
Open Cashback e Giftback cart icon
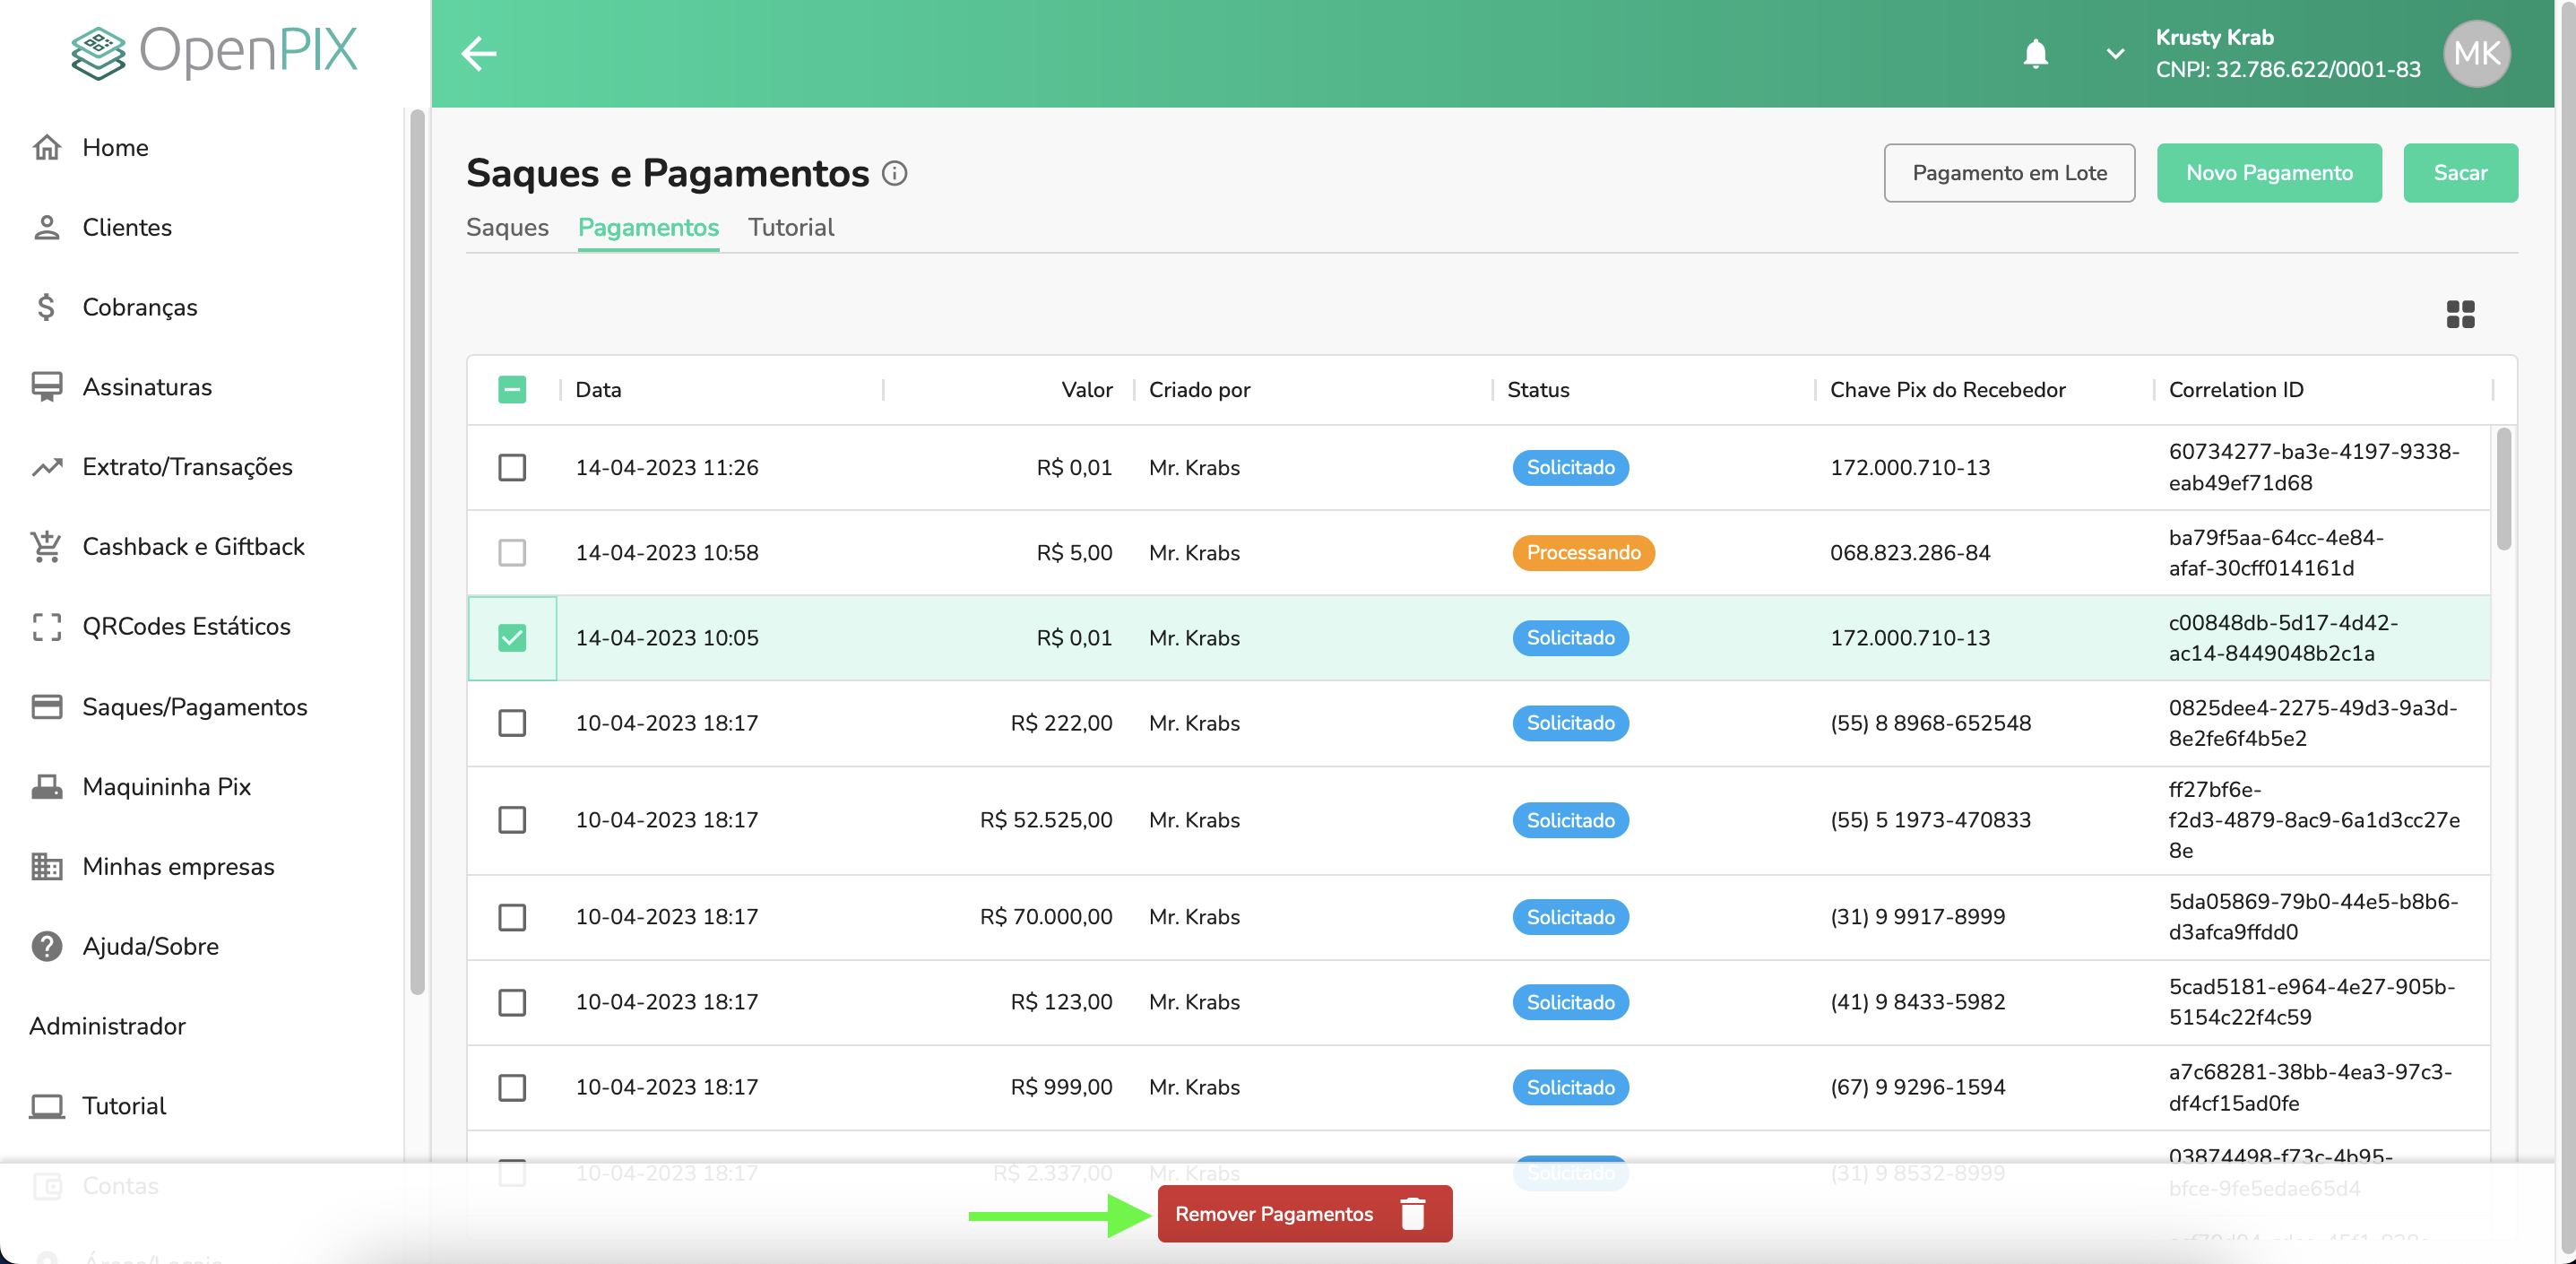pyautogui.click(x=47, y=547)
